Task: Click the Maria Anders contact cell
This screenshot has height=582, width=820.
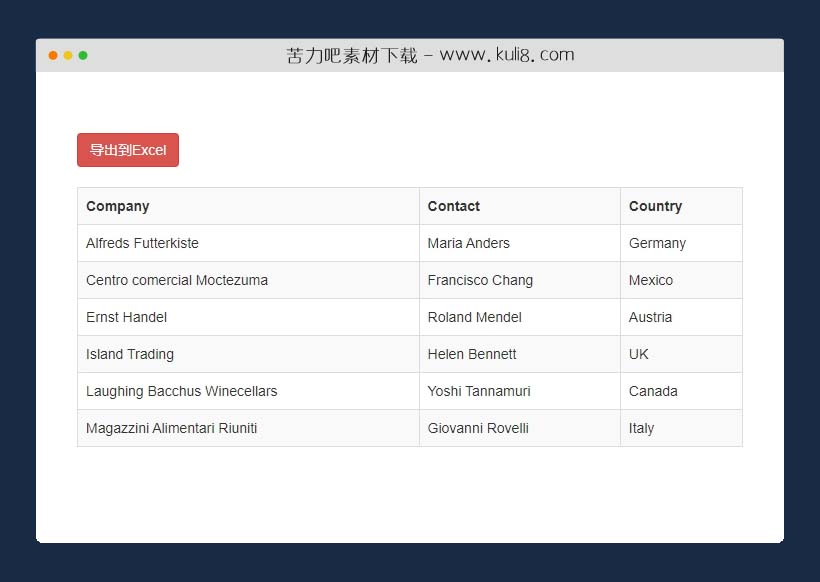Action: pos(469,243)
